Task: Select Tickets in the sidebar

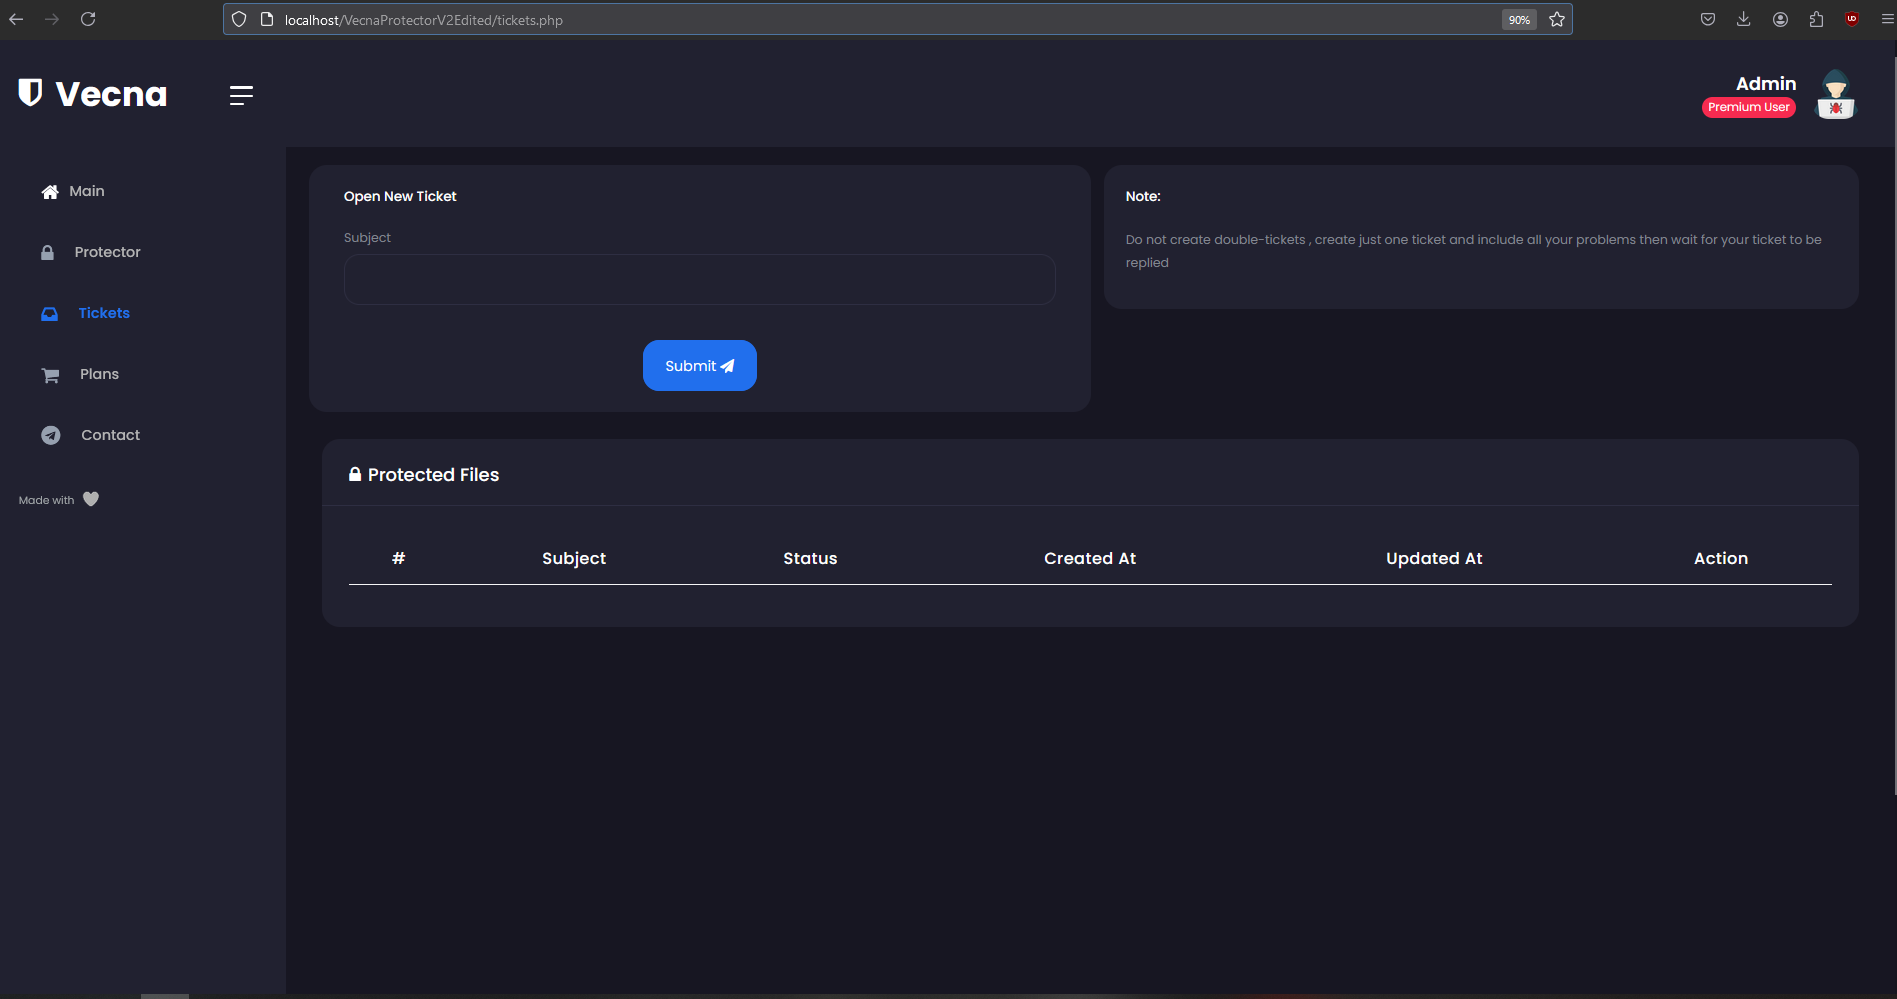Action: 104,313
